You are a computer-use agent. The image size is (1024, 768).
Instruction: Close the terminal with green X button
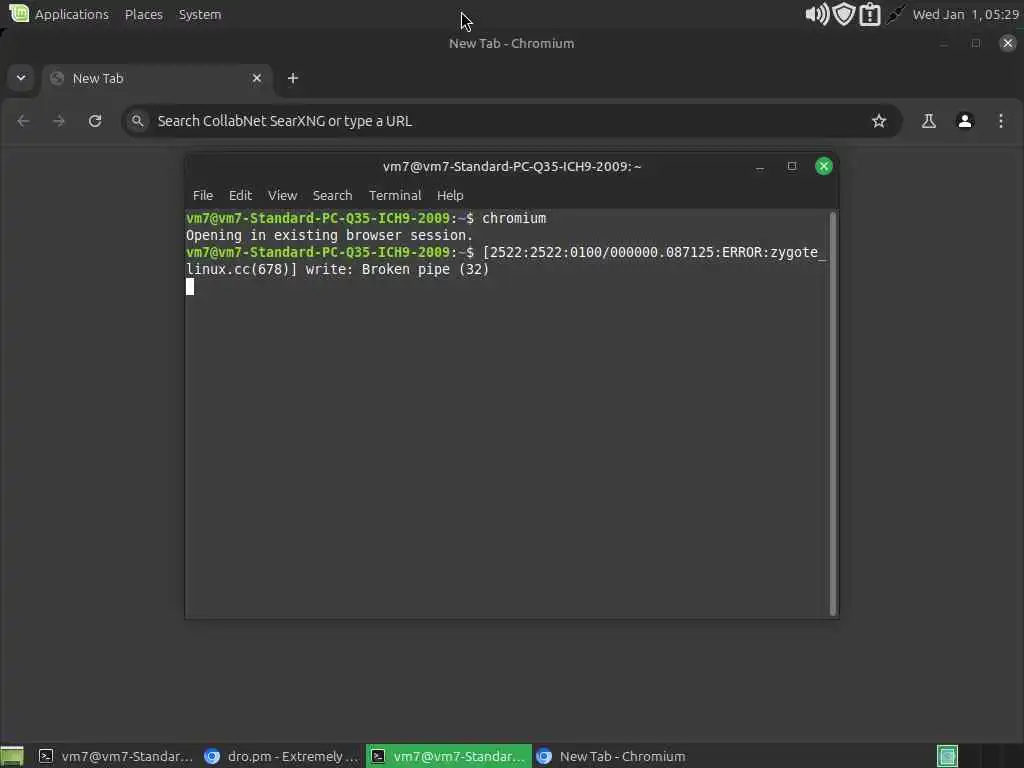click(824, 167)
